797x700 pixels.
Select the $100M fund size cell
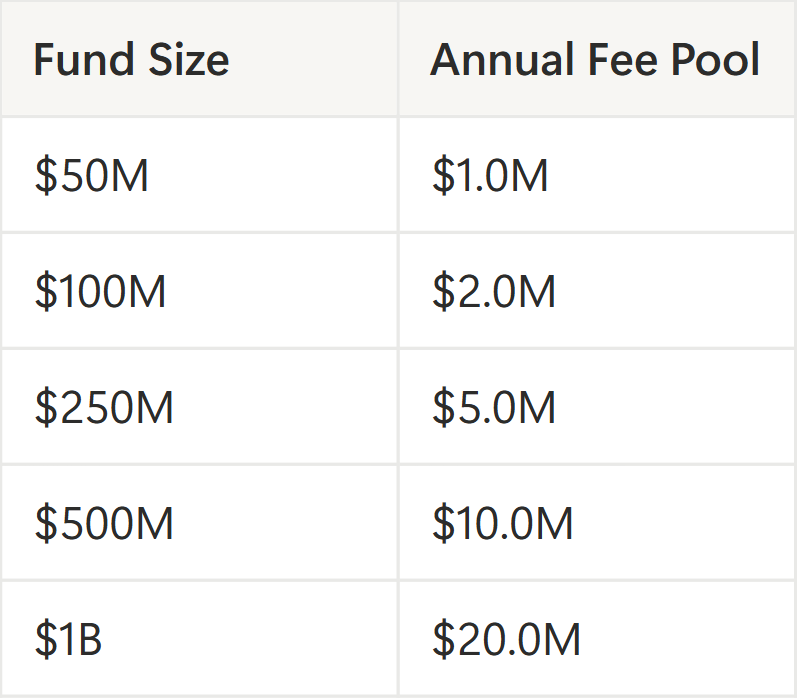click(100, 293)
